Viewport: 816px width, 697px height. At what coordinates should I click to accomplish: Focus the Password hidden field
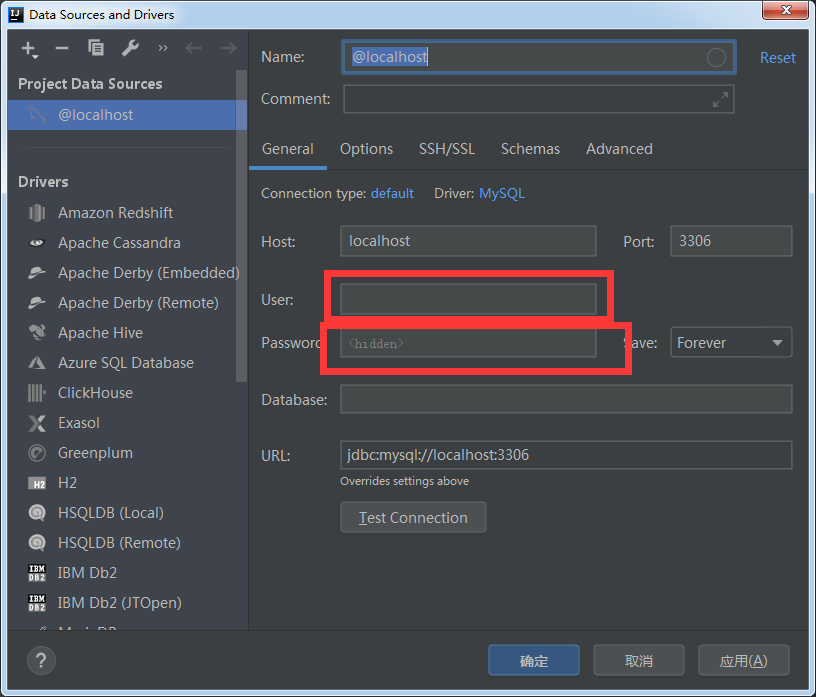point(468,343)
